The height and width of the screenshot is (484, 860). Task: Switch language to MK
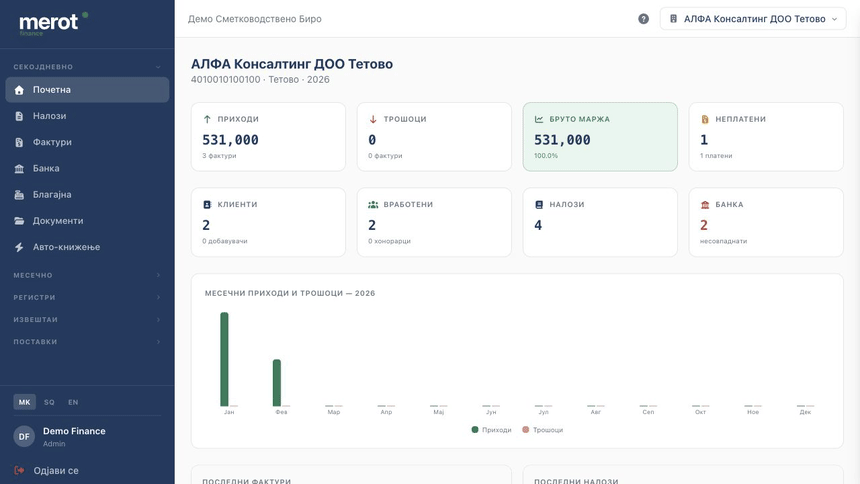[25, 402]
